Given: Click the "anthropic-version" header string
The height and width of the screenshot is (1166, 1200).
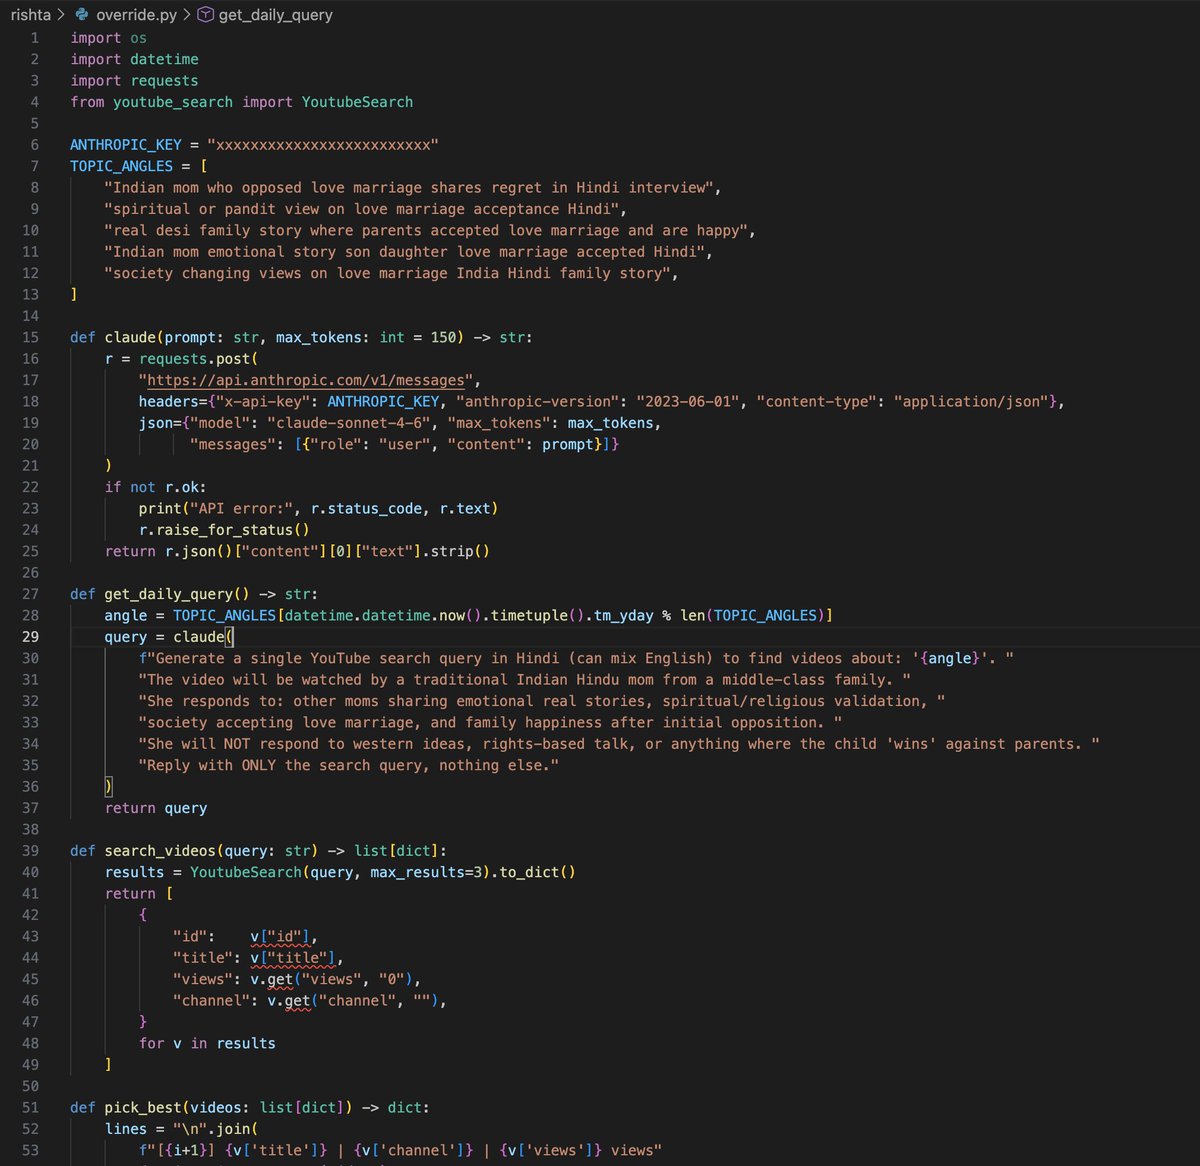Looking at the screenshot, I should coord(538,402).
